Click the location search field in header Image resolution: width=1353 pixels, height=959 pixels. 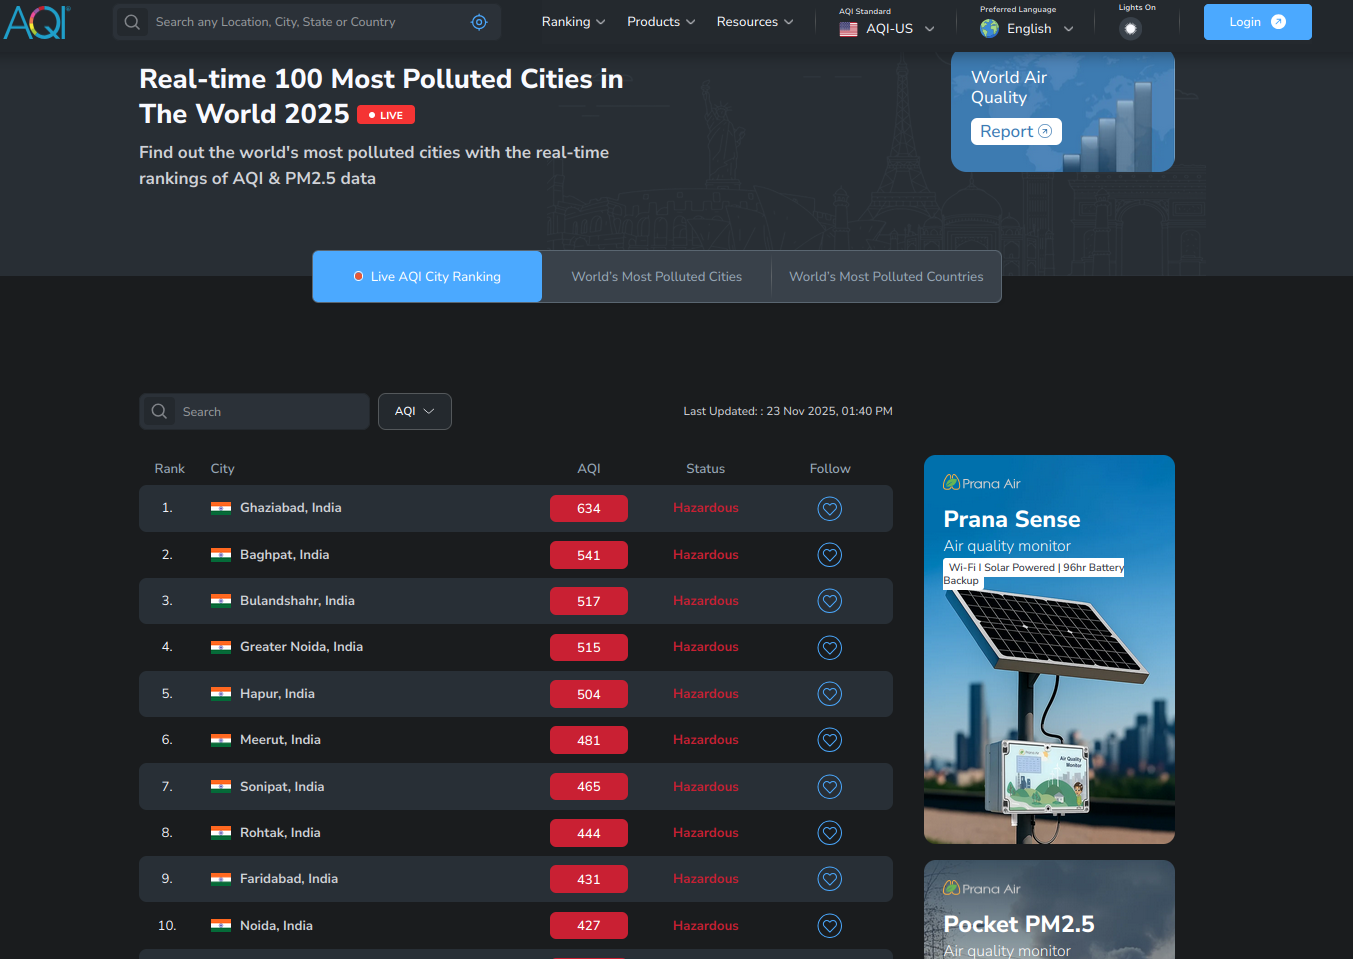[307, 22]
